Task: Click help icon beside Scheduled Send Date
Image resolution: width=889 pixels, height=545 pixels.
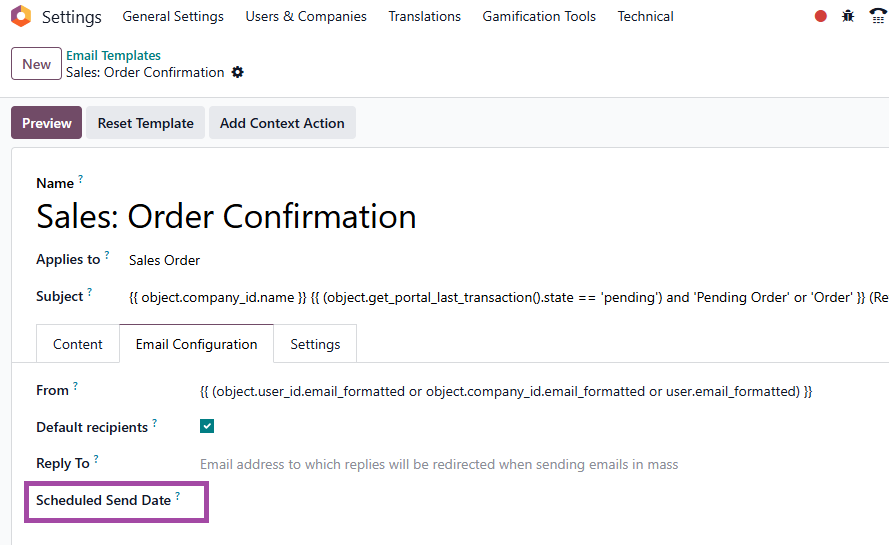Action: 177,496
